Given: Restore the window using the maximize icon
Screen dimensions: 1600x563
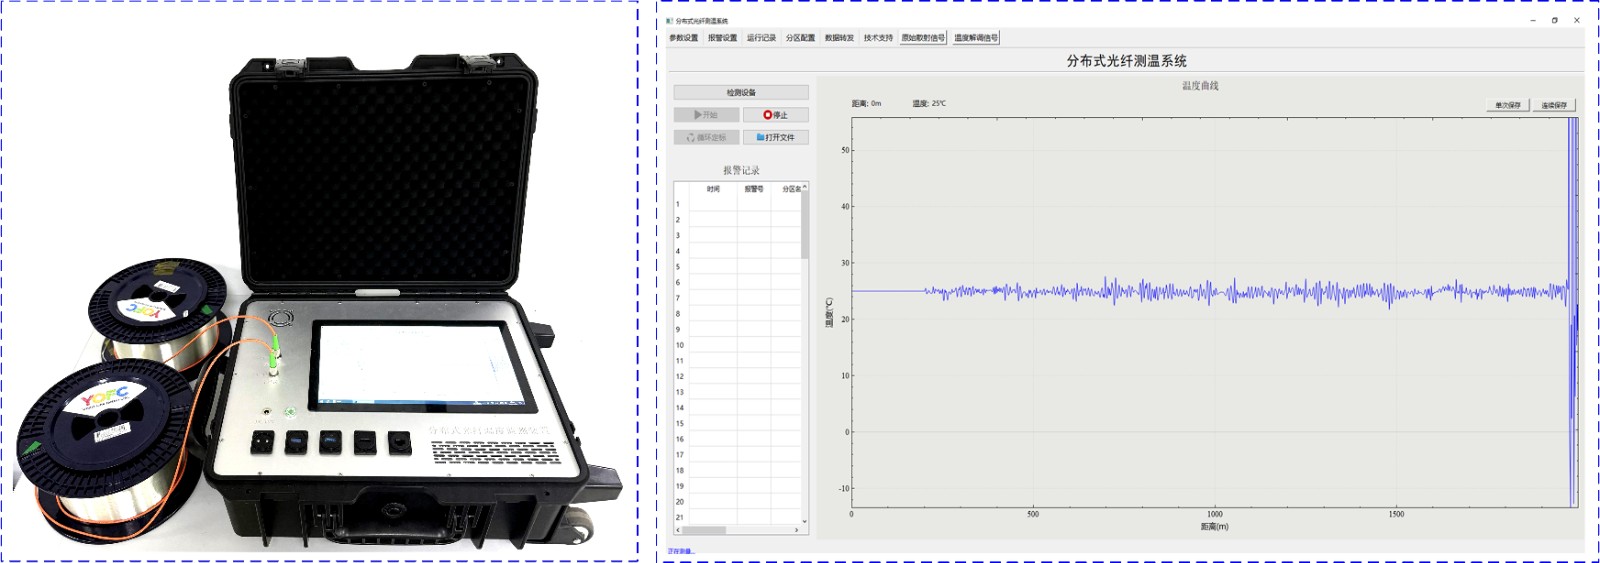Looking at the screenshot, I should coord(1554,20).
